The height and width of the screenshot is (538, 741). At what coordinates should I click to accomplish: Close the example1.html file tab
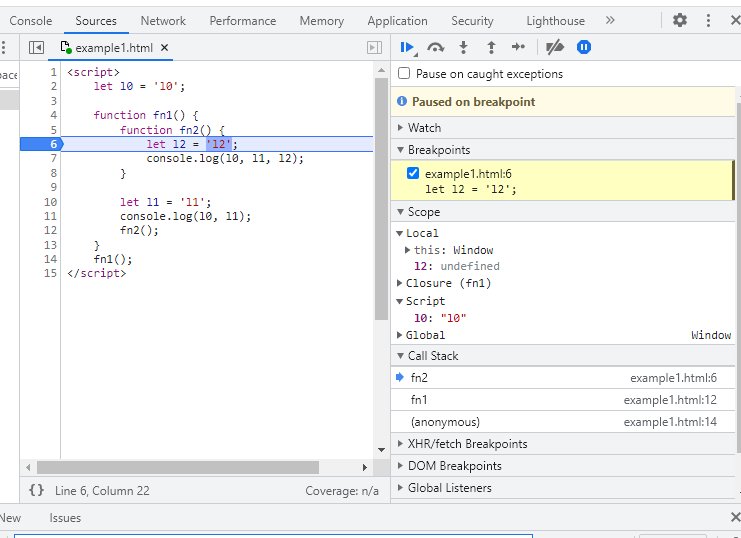click(164, 48)
